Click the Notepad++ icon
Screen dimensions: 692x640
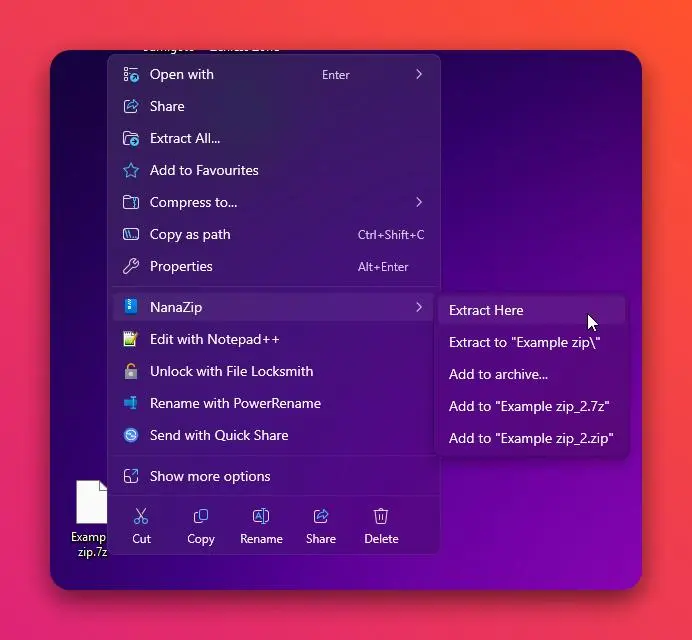[x=131, y=339]
